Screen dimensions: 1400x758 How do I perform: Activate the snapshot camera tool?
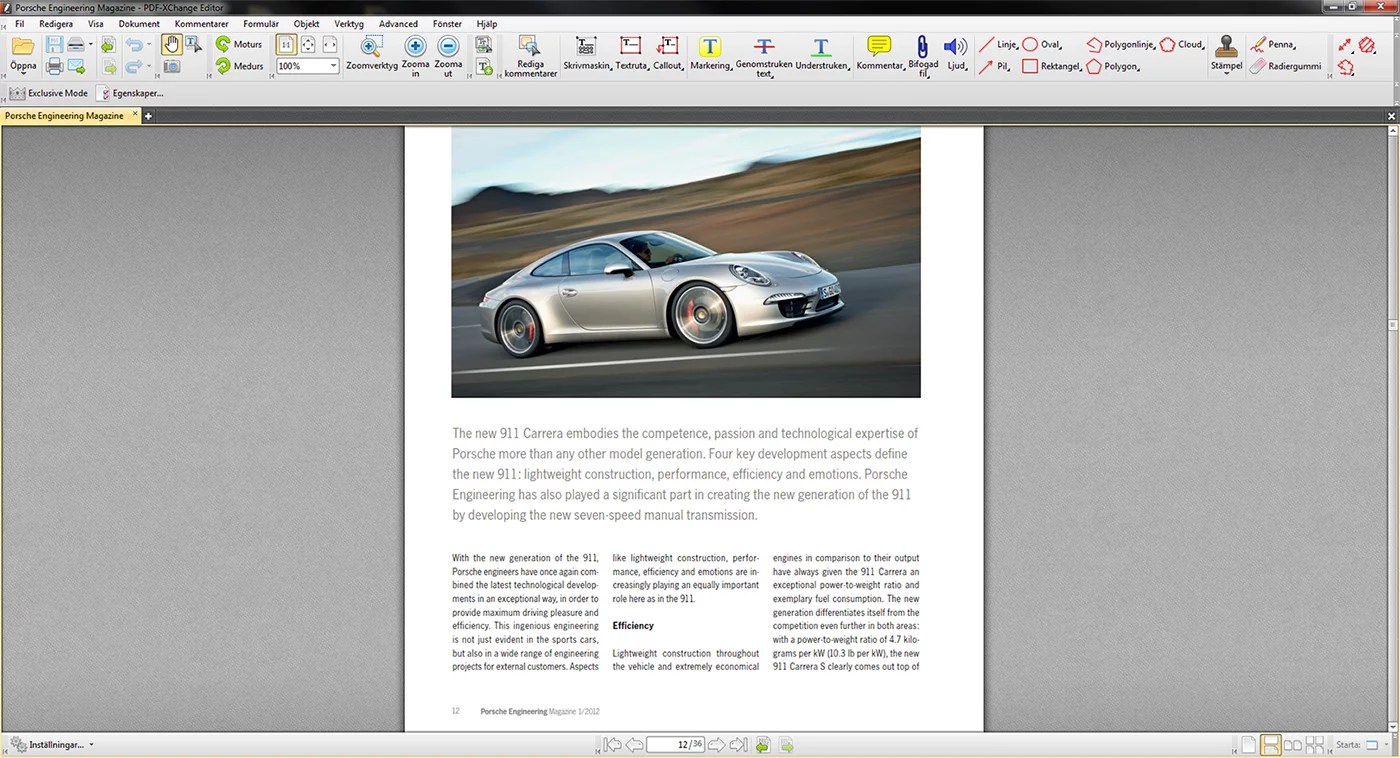tap(171, 67)
